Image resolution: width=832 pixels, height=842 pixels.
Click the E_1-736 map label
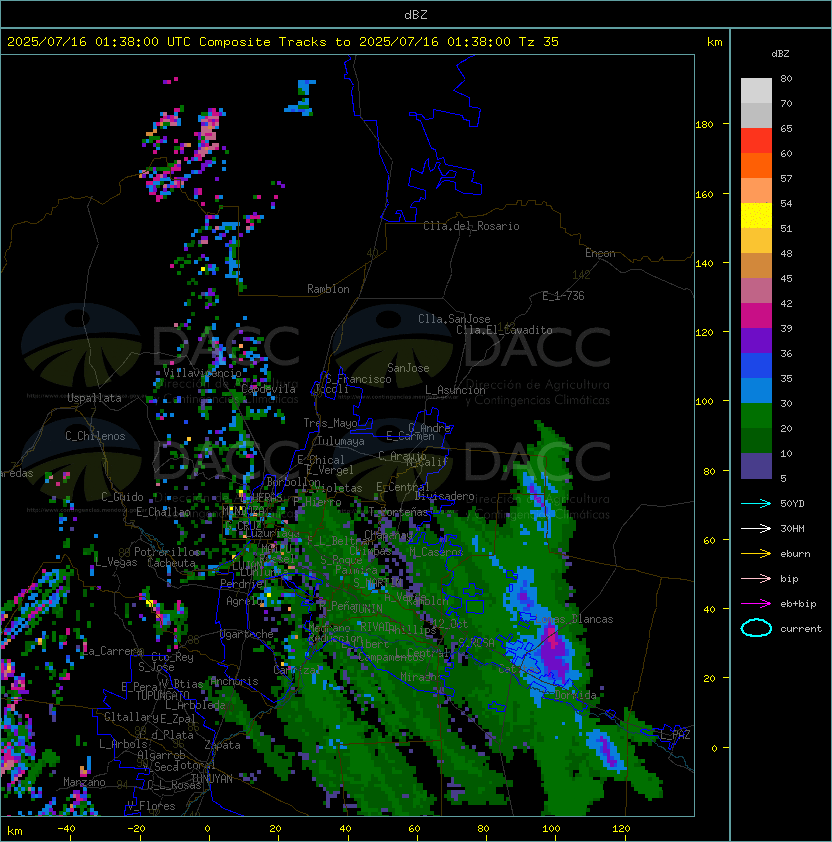(x=563, y=296)
